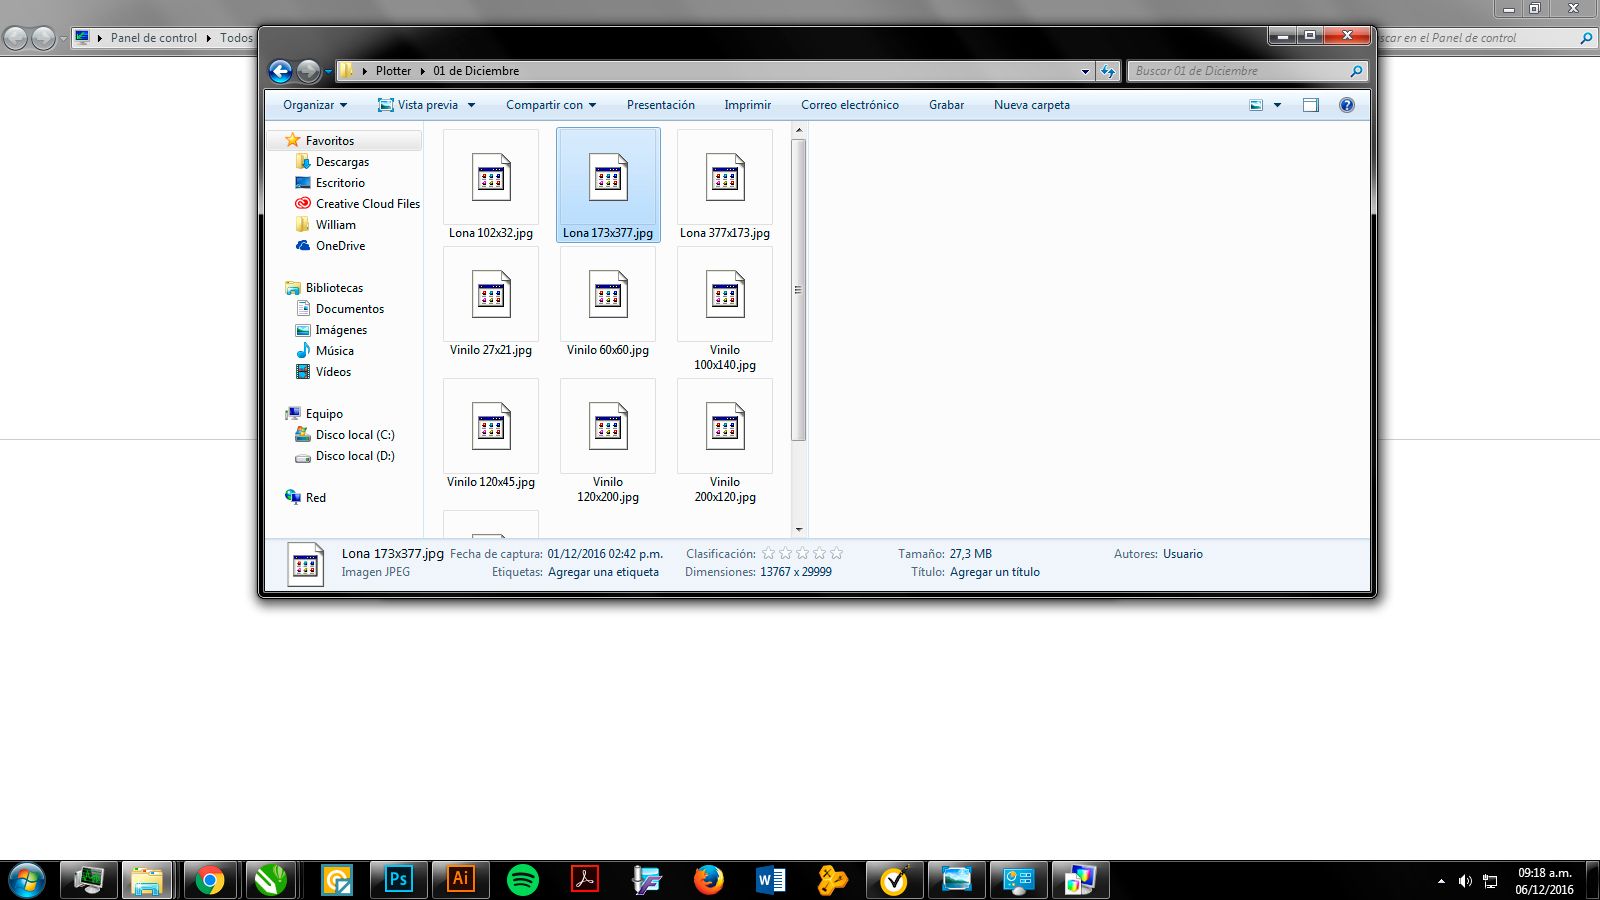Open Microsoft Word from the taskbar
The width and height of the screenshot is (1600, 900).
click(x=771, y=880)
